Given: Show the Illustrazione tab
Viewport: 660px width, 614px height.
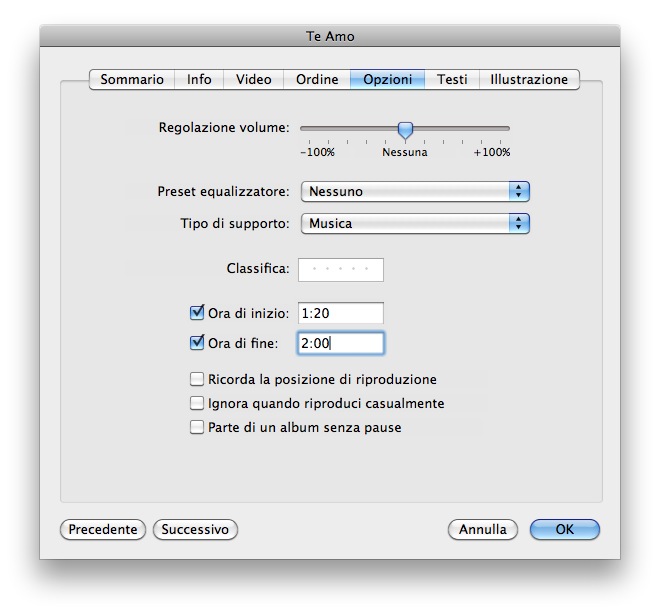Looking at the screenshot, I should point(528,80).
